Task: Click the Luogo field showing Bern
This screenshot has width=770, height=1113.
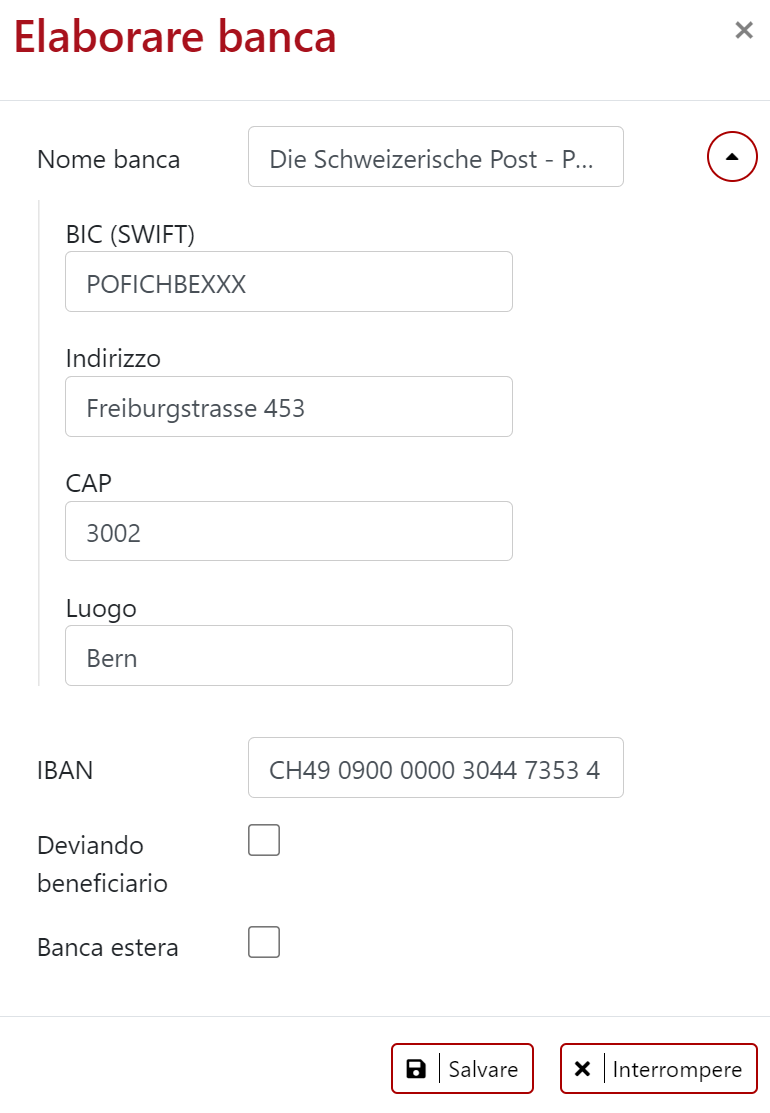Action: pyautogui.click(x=288, y=655)
